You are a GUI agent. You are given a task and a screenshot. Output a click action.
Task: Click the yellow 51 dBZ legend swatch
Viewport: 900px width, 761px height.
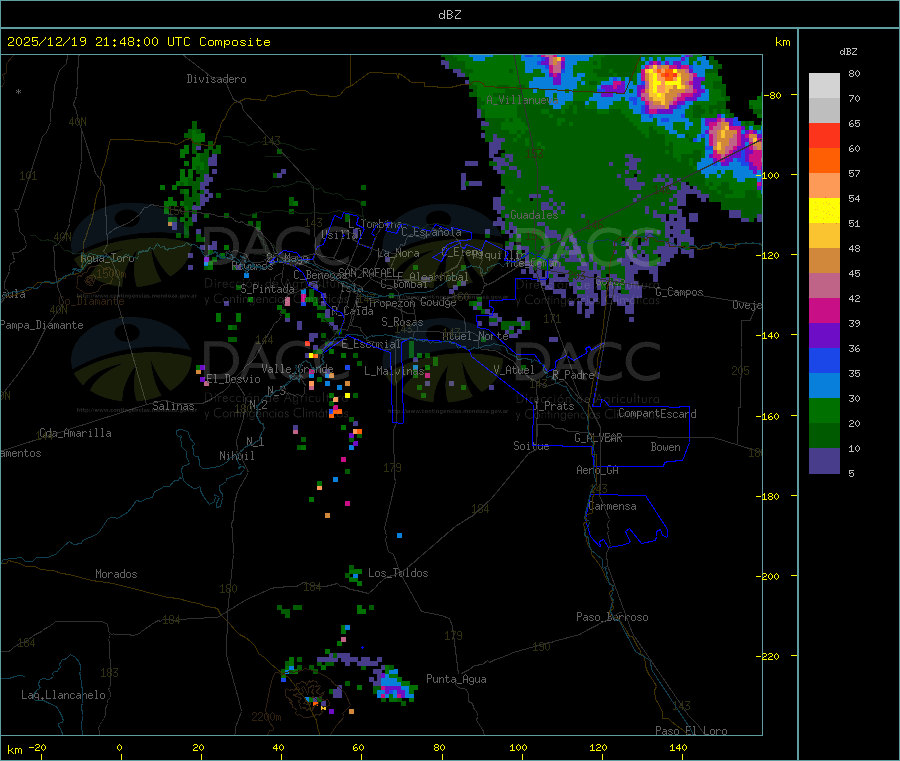(824, 211)
